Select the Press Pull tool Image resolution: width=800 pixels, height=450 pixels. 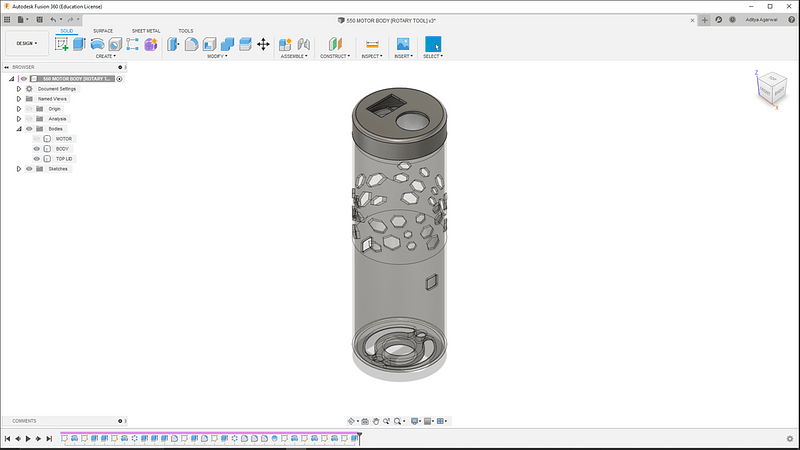pos(173,44)
